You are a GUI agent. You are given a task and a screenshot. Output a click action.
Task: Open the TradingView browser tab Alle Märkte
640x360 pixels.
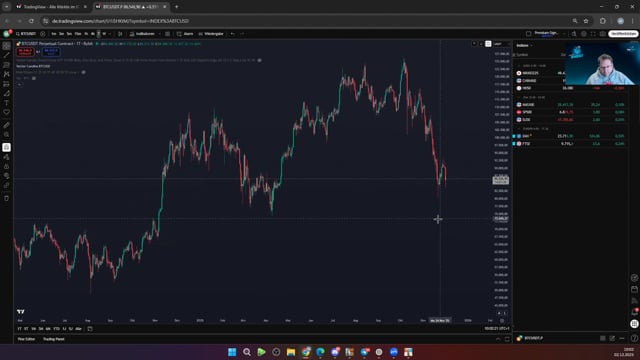pyautogui.click(x=51, y=7)
